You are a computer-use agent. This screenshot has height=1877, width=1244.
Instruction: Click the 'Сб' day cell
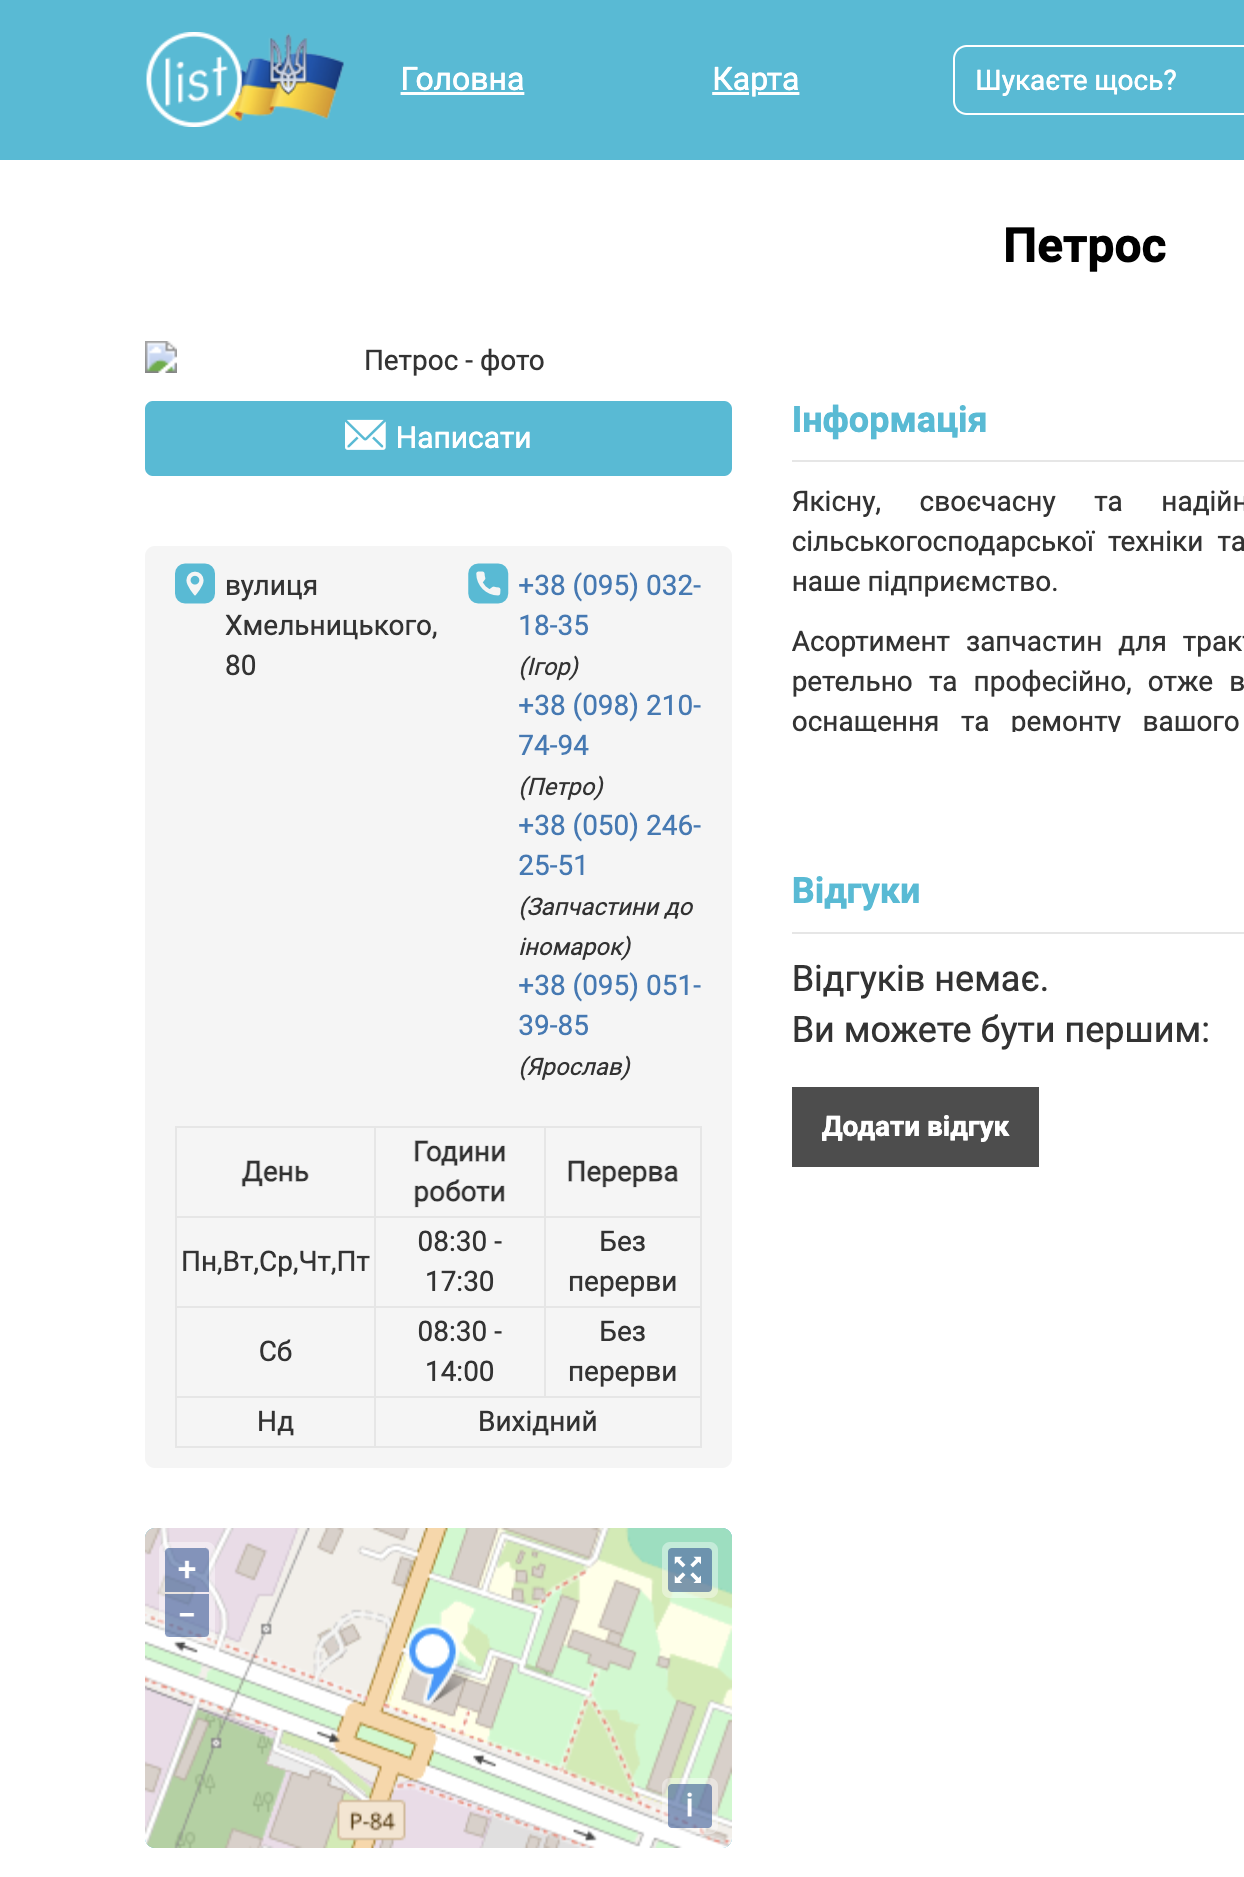tap(275, 1352)
